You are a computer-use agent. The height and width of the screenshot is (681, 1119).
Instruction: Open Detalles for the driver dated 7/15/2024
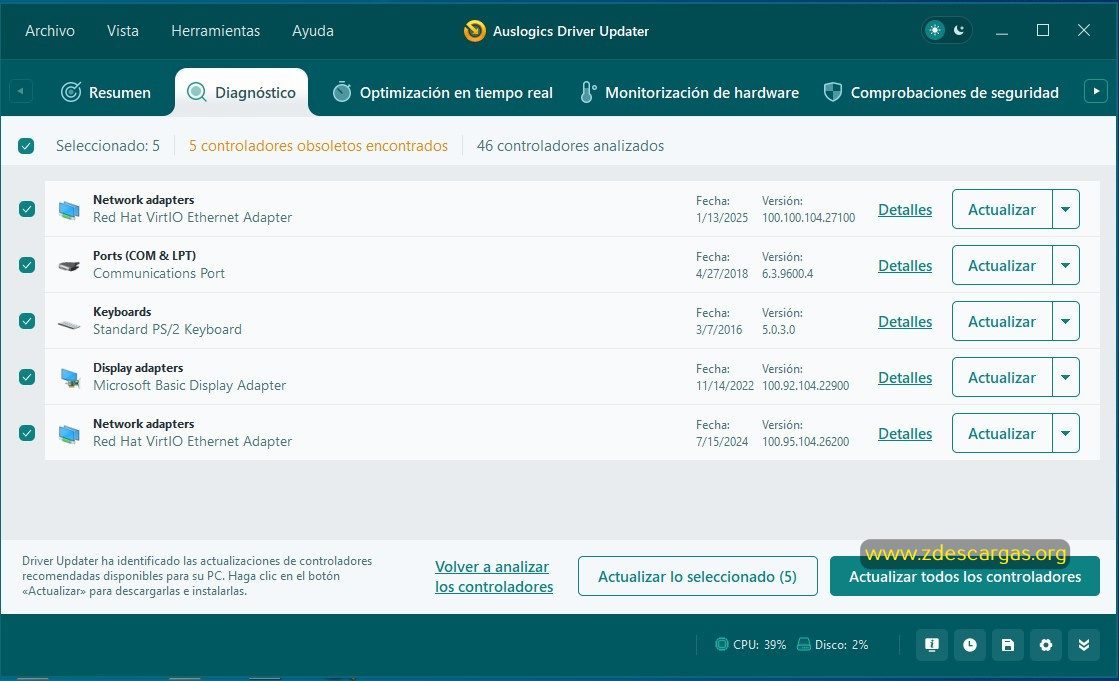(905, 434)
